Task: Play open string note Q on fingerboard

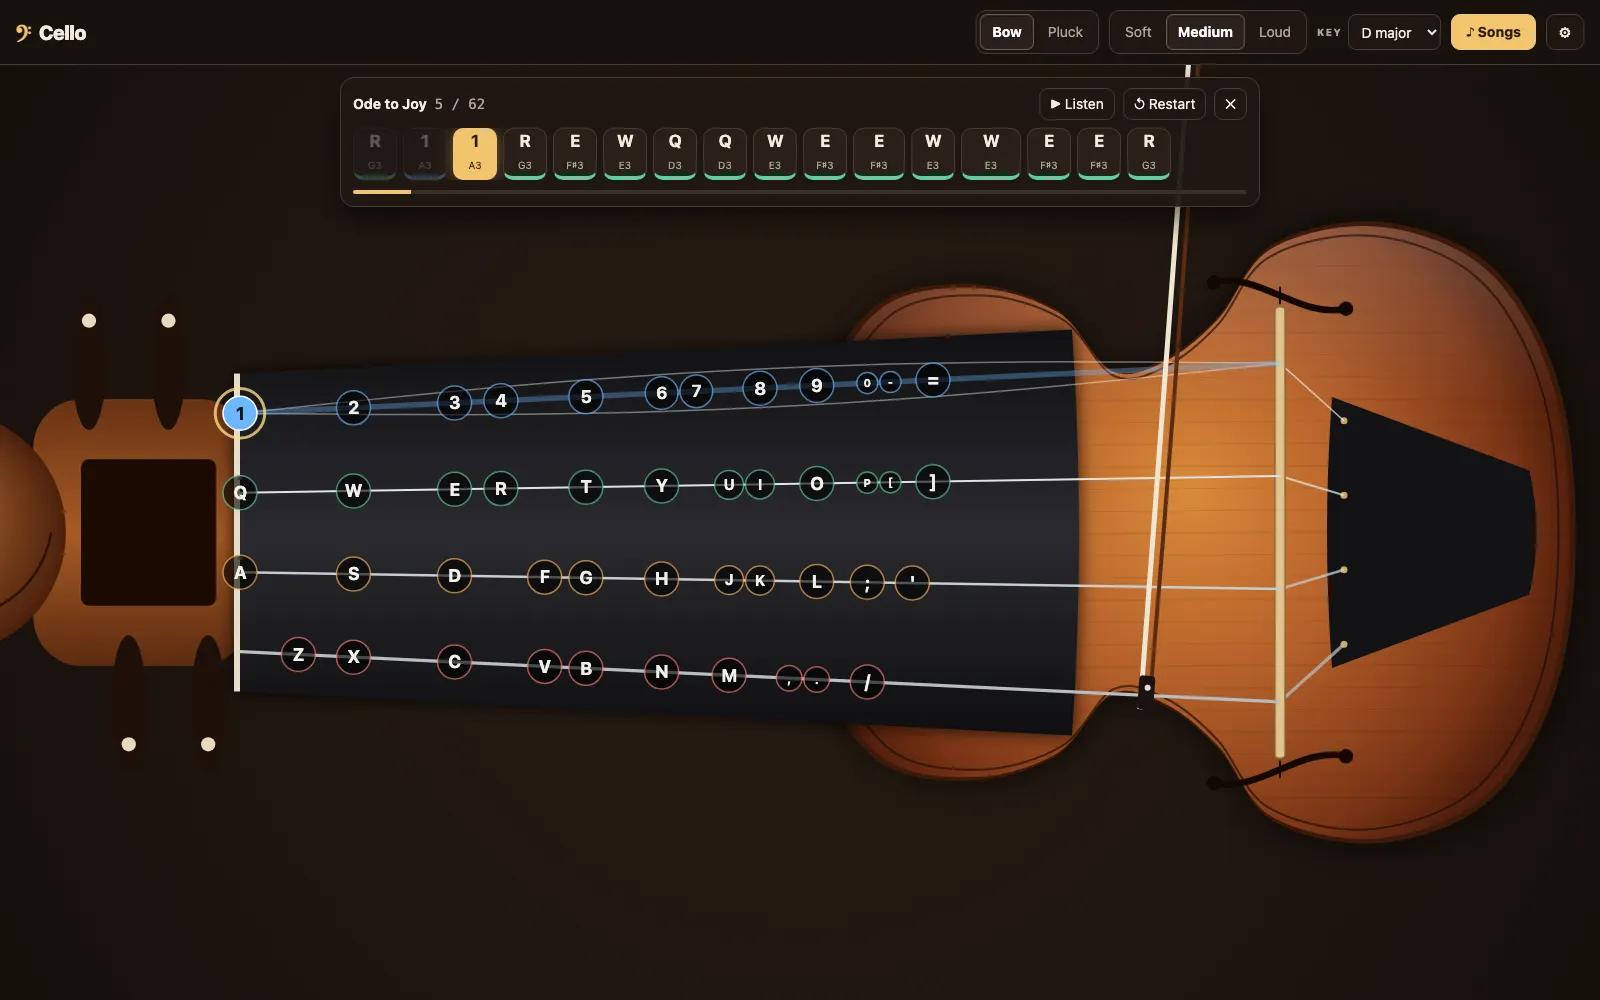Action: (240, 492)
